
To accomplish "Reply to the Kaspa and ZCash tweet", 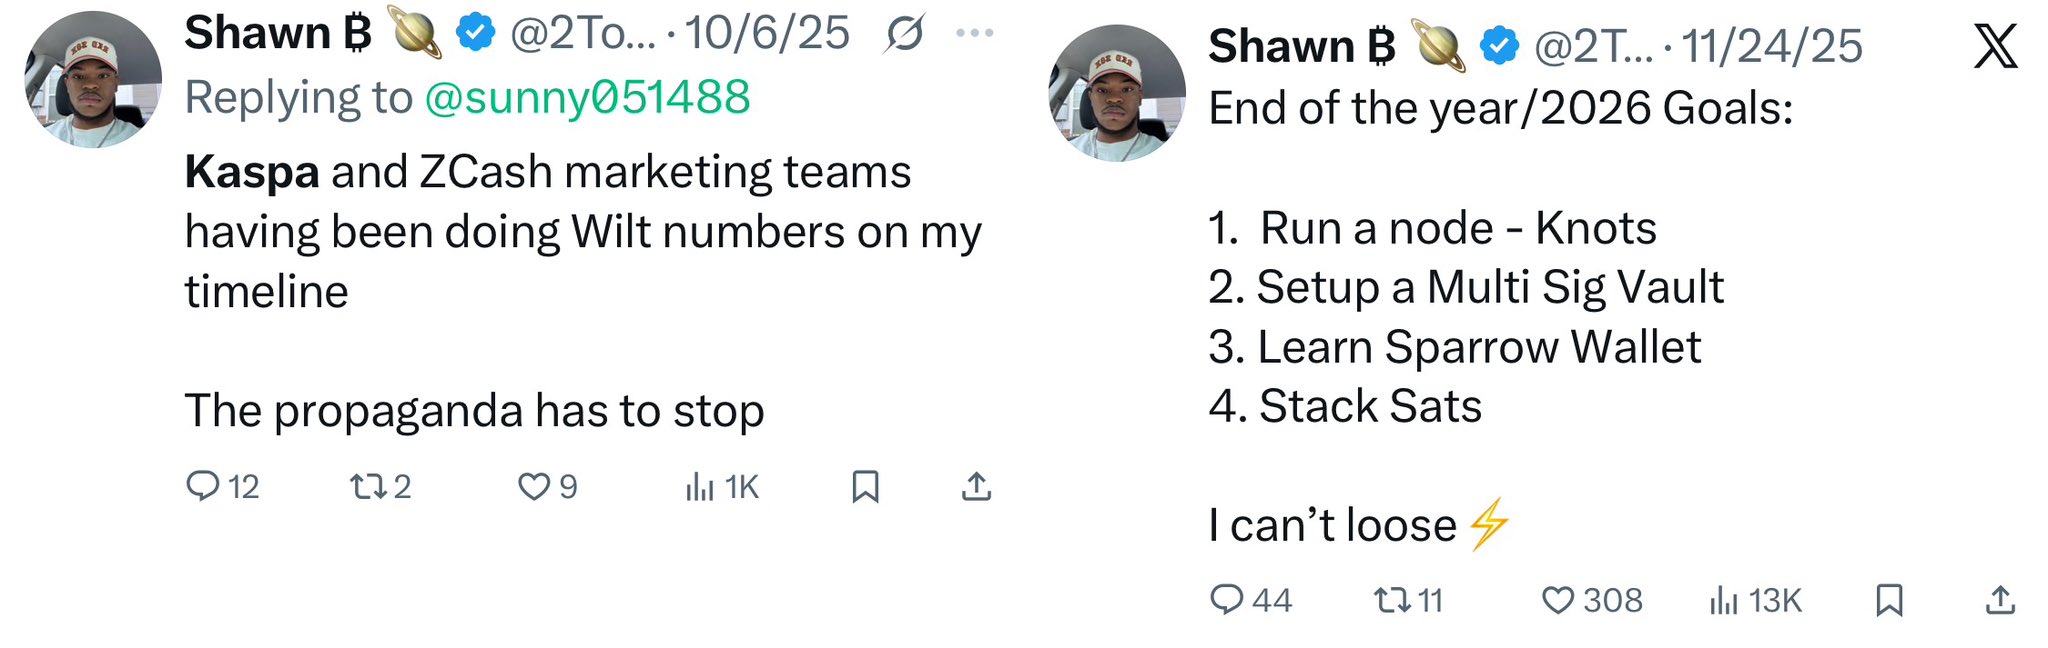I will click(x=203, y=486).
